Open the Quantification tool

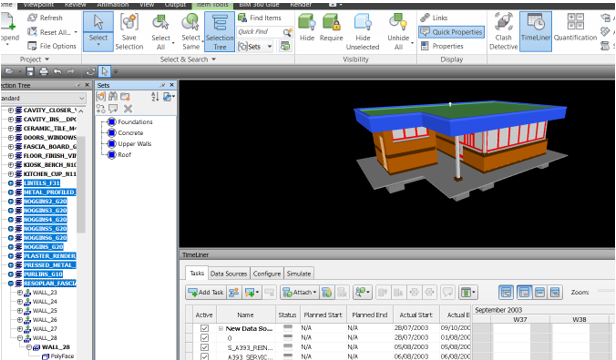(x=575, y=27)
